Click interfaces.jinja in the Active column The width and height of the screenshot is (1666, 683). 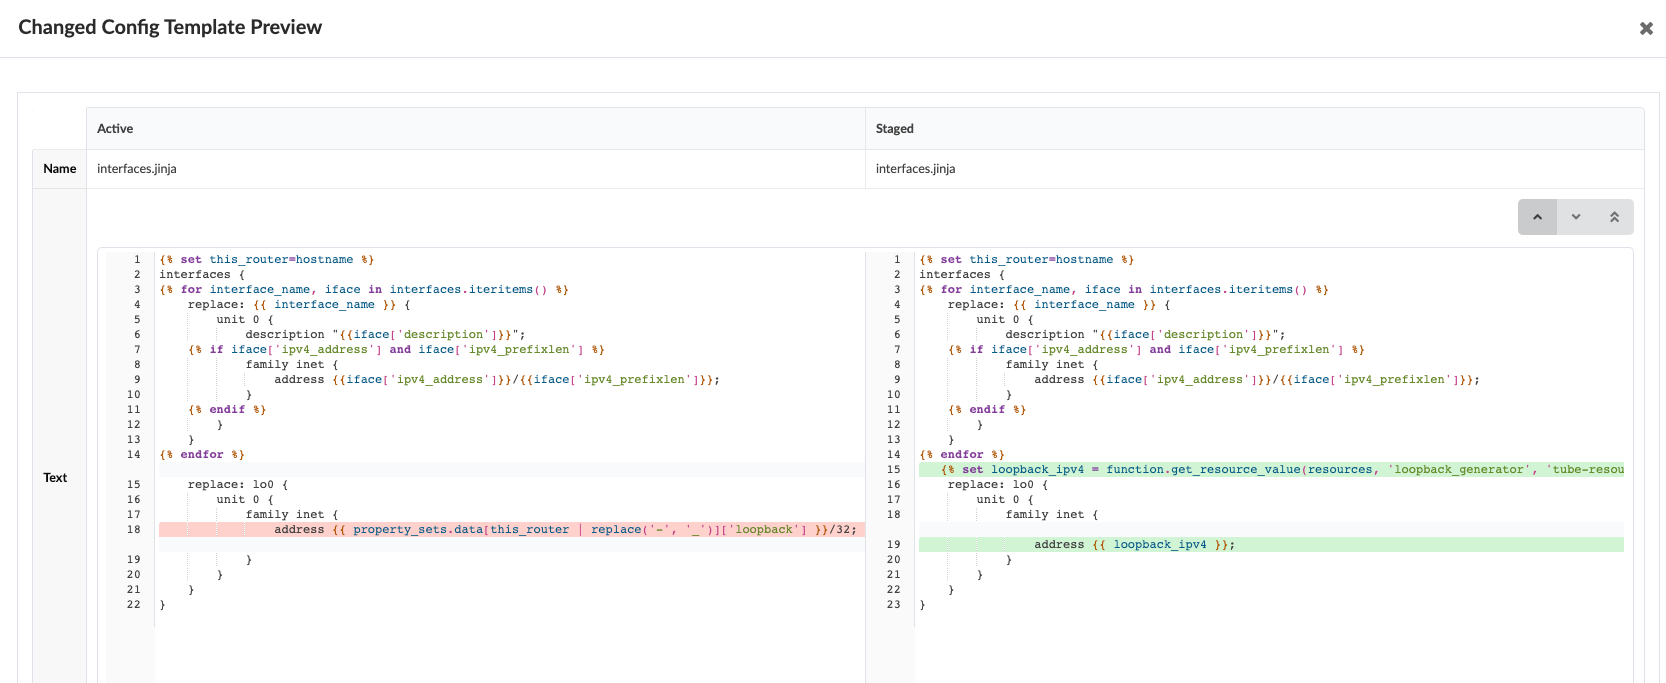point(137,169)
